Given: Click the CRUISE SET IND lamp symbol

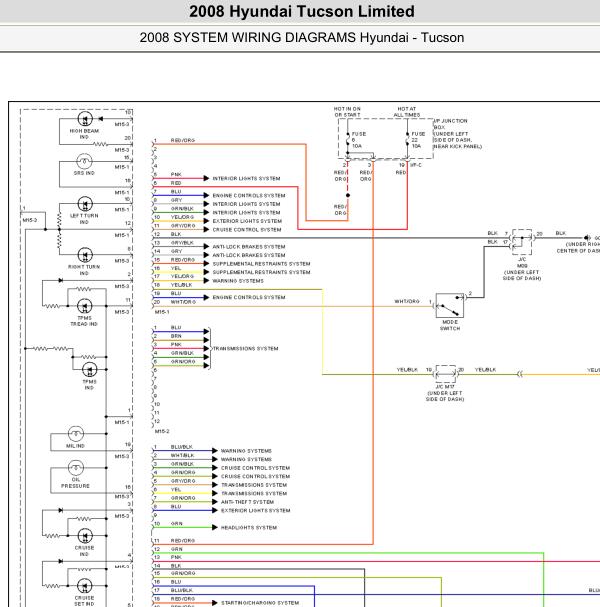Looking at the screenshot, I should tap(85, 586).
